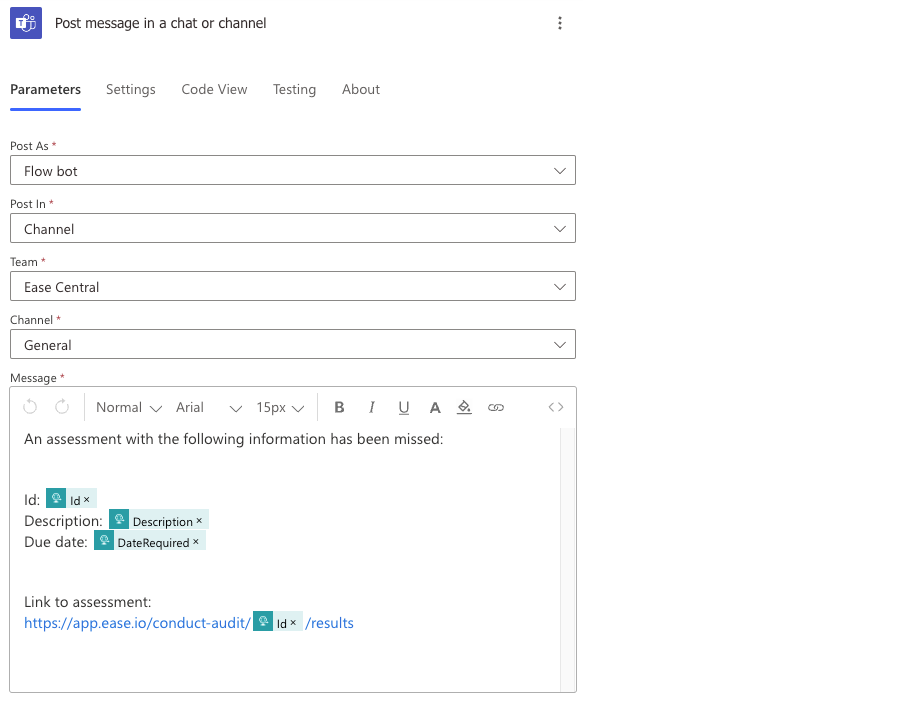908x702 pixels.
Task: Open the app.ease.io conduct-audit link
Action: (137, 623)
